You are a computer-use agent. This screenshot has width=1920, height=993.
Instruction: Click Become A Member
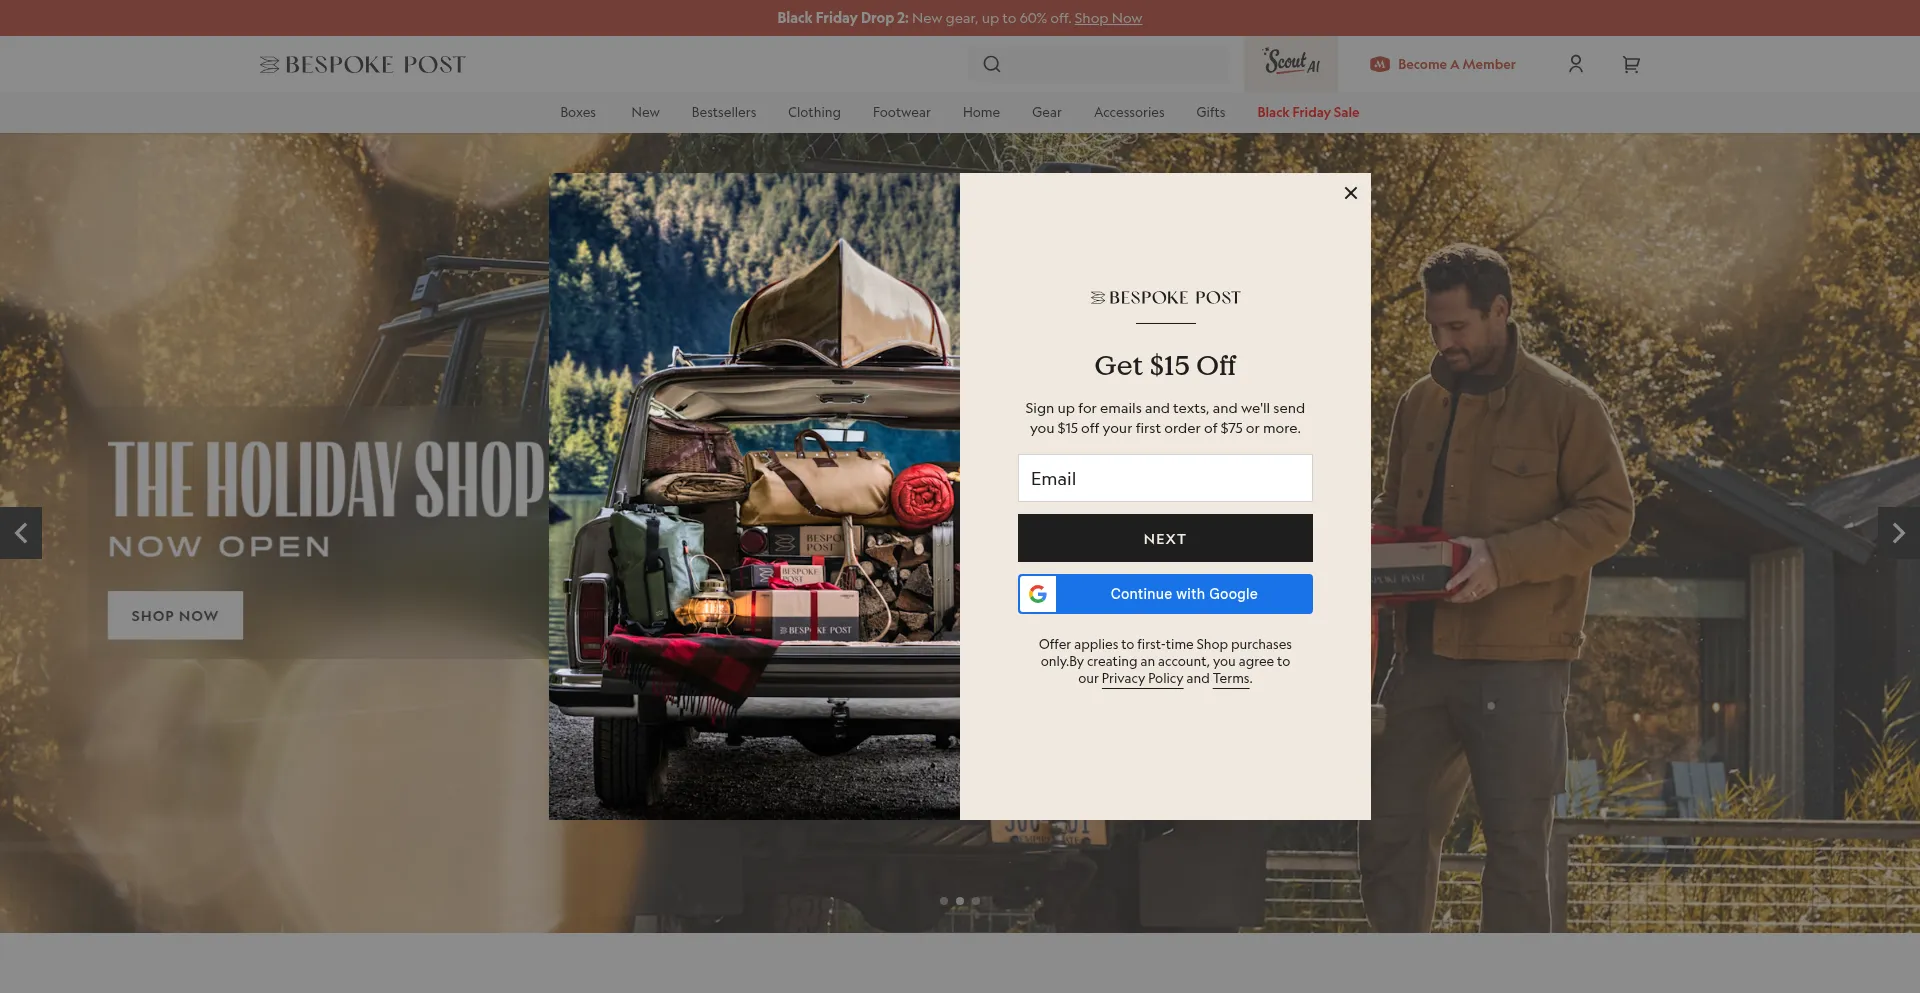[x=1443, y=64]
